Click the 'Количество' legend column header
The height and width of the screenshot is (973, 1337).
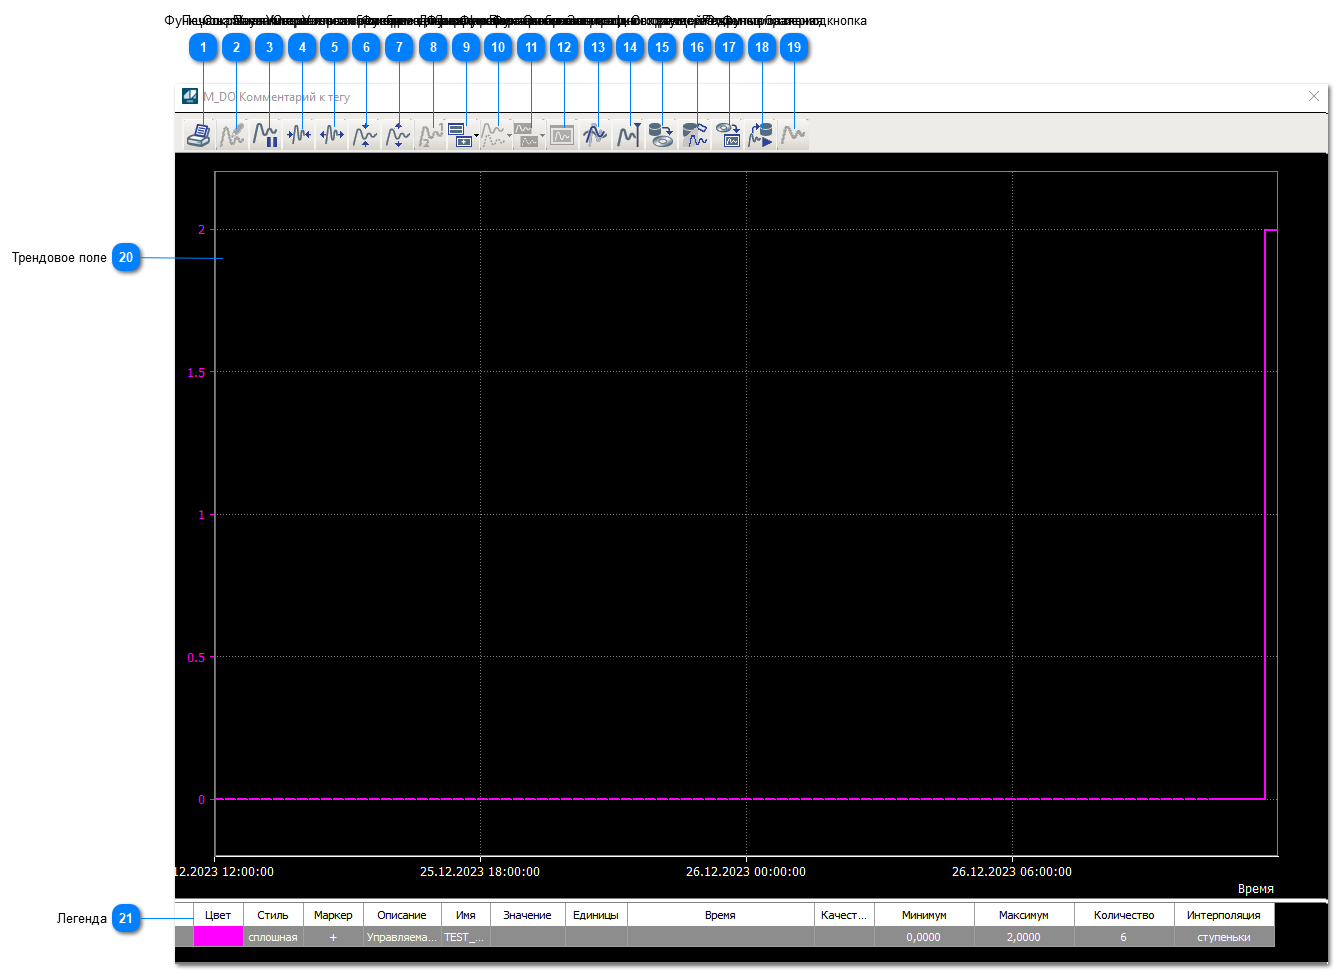tap(1124, 915)
